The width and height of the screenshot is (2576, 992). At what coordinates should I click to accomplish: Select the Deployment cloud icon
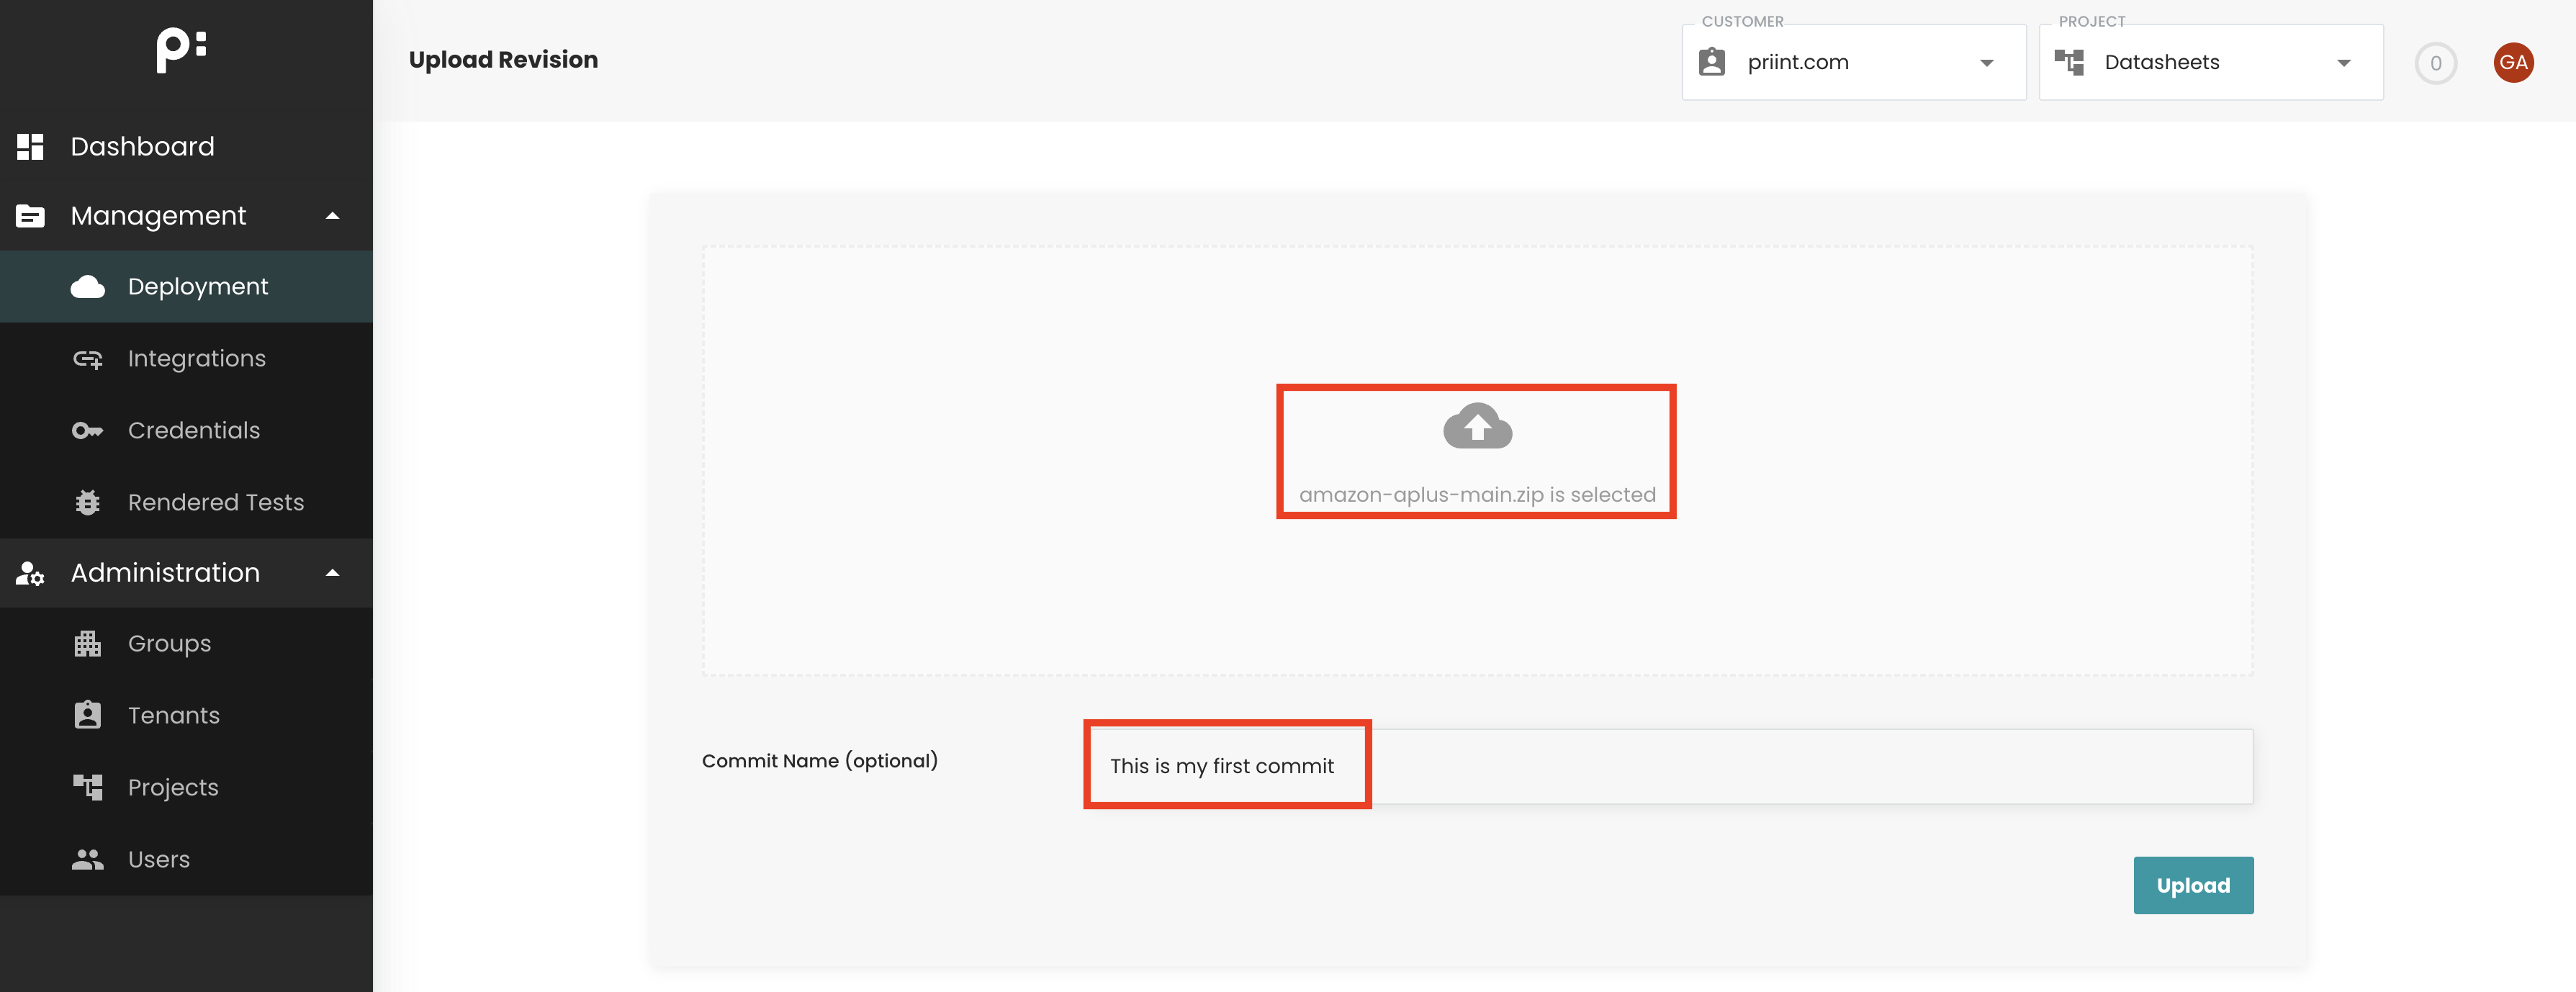click(88, 286)
